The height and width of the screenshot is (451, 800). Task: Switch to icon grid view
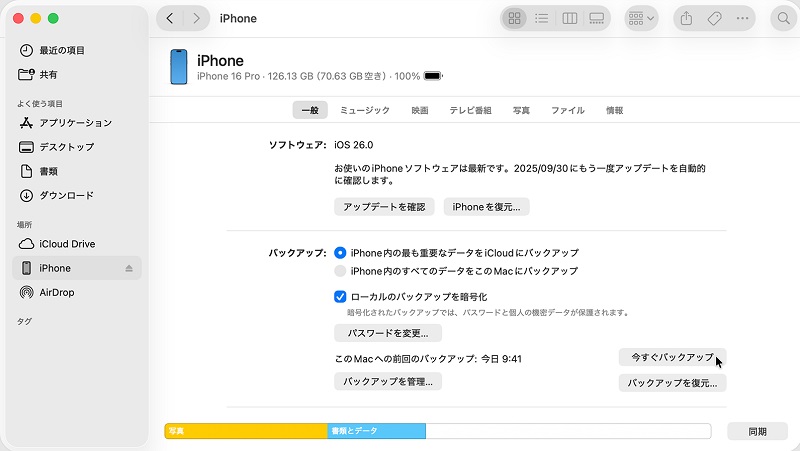coord(514,19)
